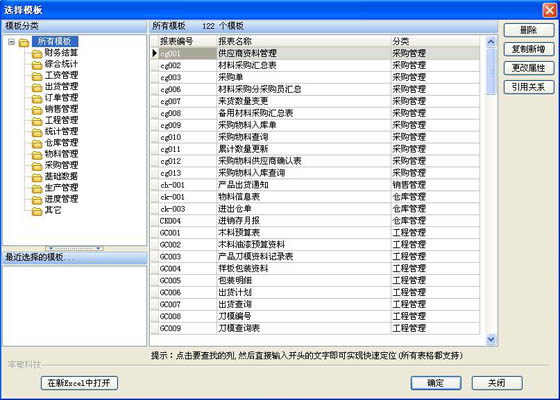Open the 订单管理 folder icon
560x400 pixels.
click(x=37, y=99)
